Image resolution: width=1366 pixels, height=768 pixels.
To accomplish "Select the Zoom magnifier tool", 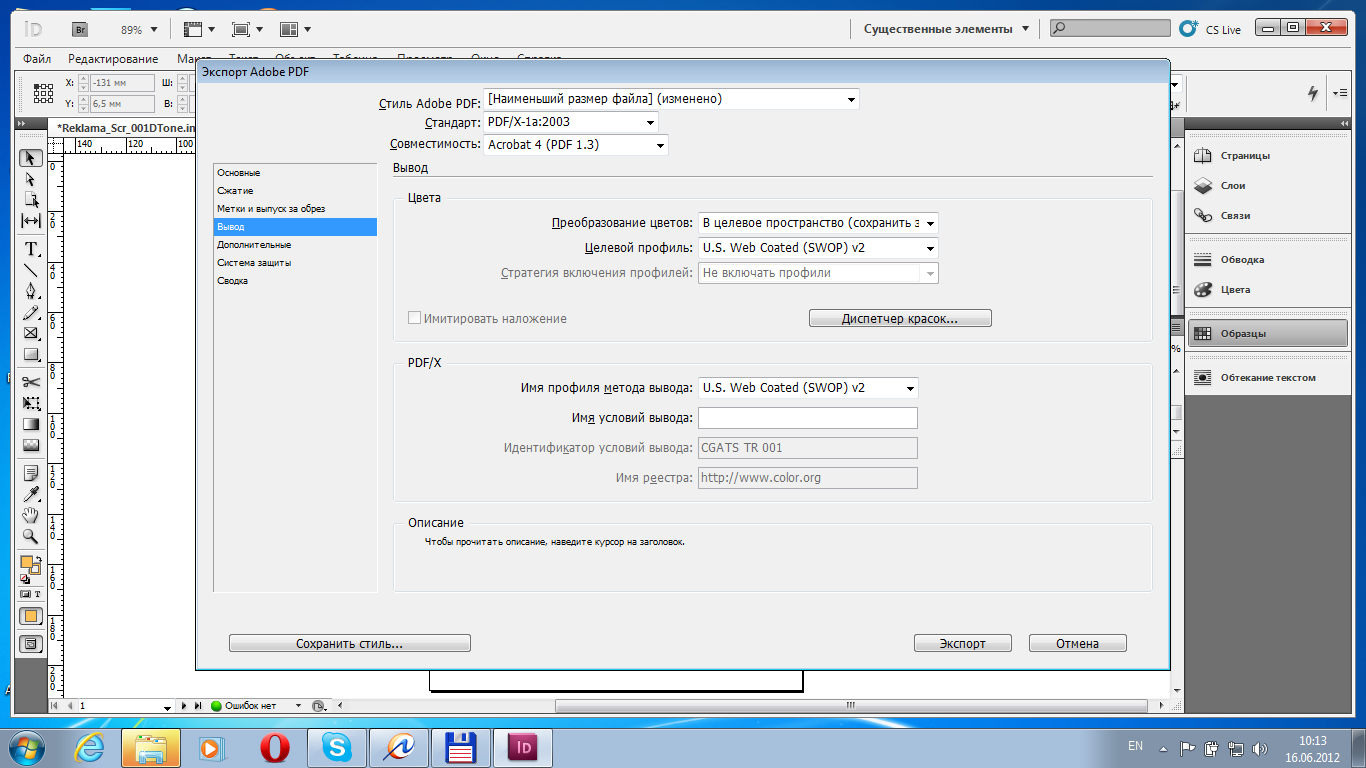I will point(31,536).
